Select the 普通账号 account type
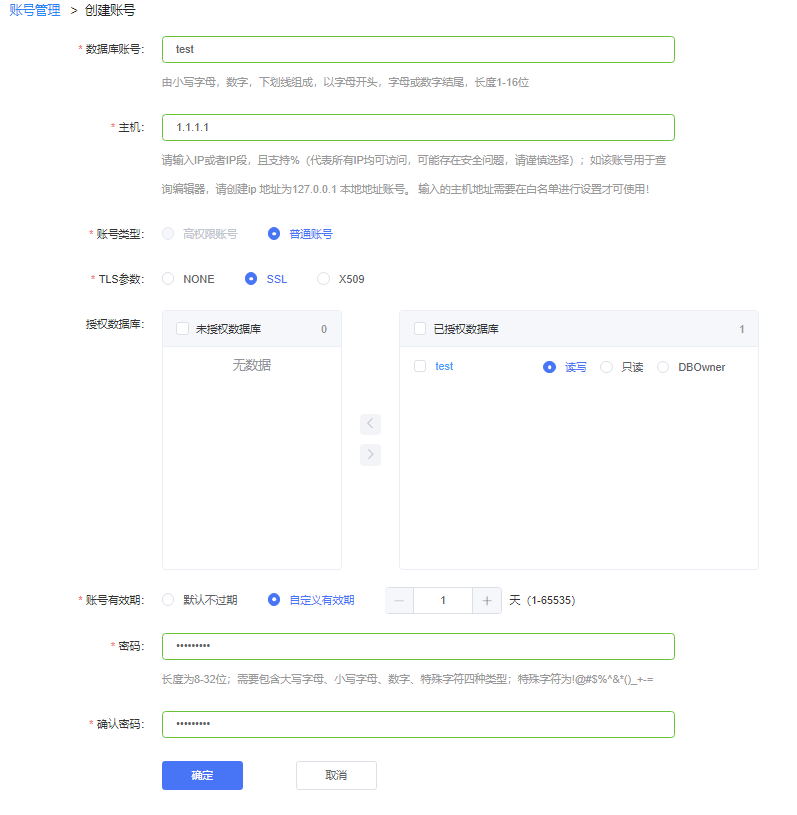Image resolution: width=797 pixels, height=815 pixels. point(274,234)
